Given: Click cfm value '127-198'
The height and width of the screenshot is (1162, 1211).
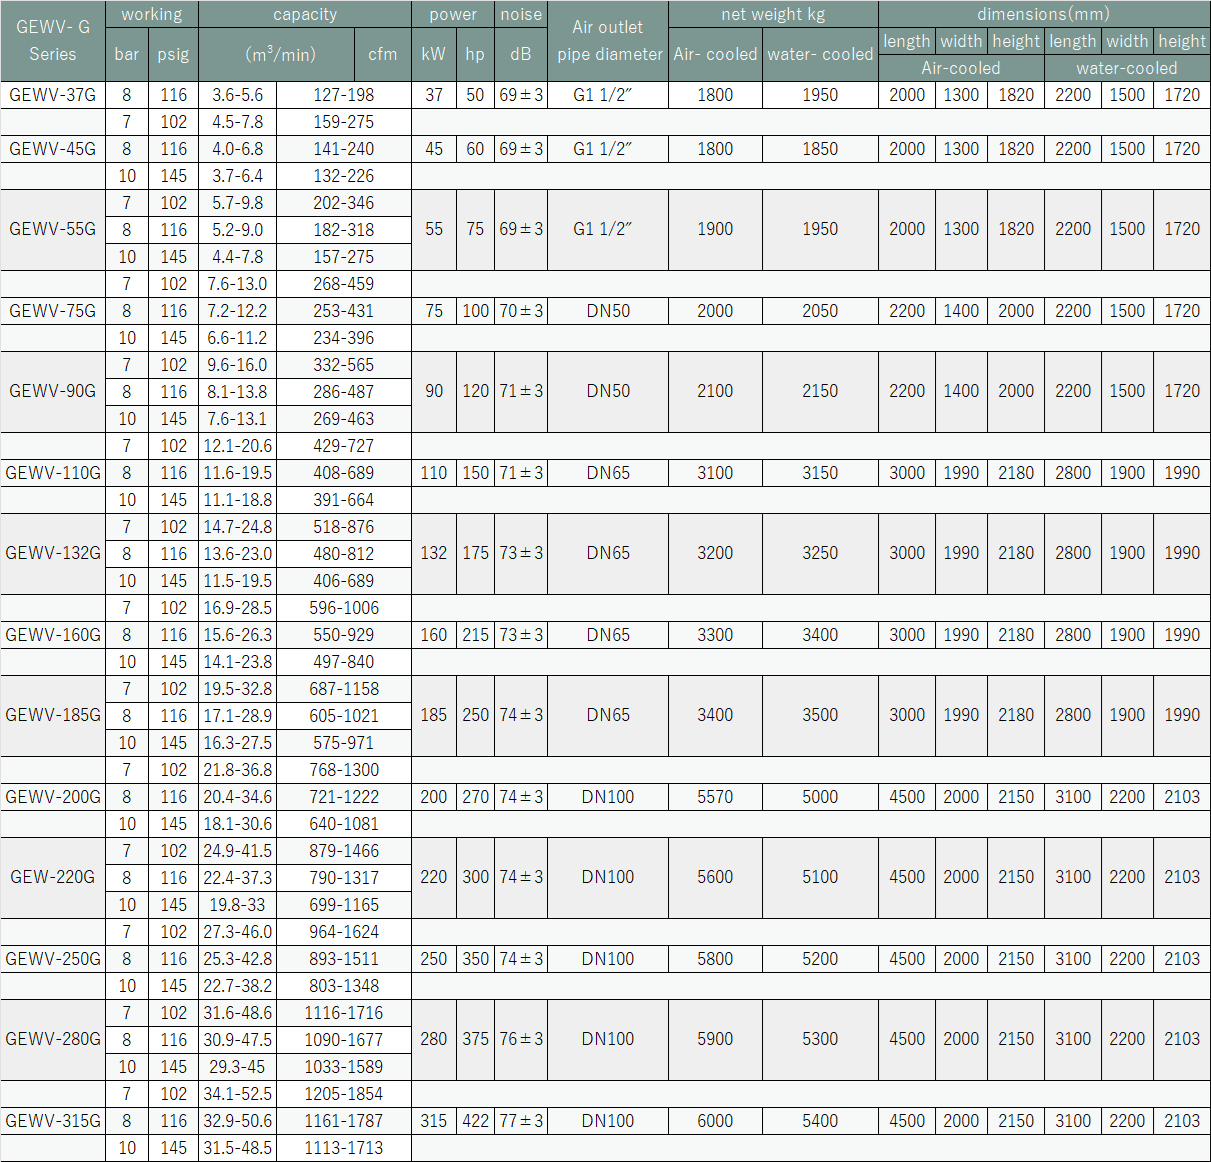Looking at the screenshot, I should click(344, 95).
